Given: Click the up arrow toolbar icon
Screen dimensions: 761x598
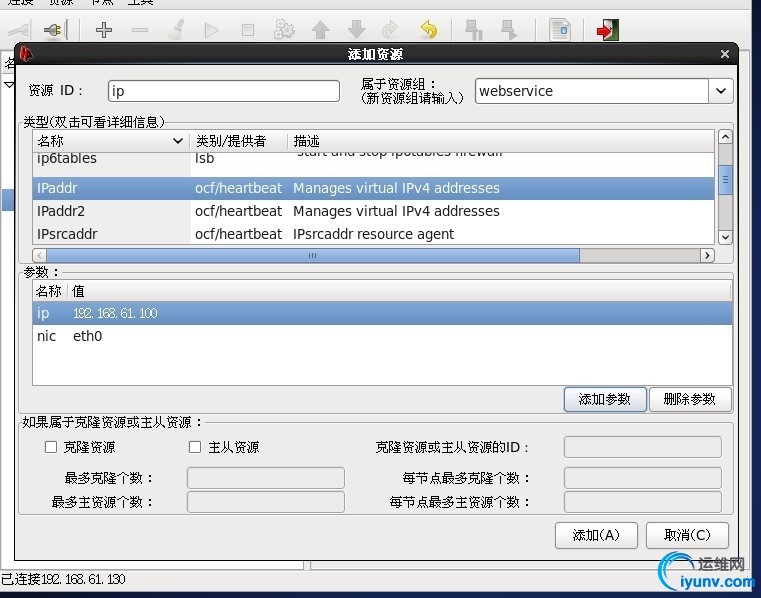Looking at the screenshot, I should coord(320,30).
